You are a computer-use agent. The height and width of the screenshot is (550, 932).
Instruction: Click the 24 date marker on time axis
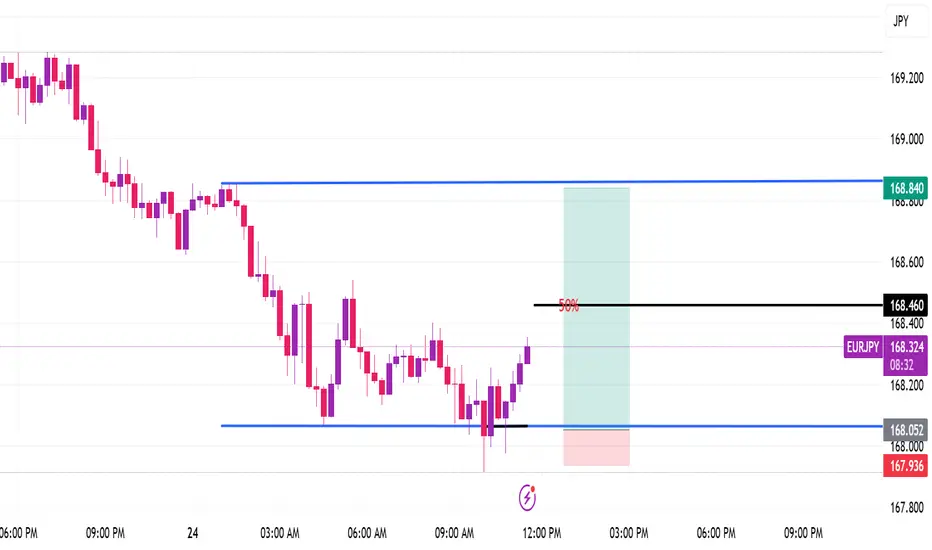tap(193, 533)
